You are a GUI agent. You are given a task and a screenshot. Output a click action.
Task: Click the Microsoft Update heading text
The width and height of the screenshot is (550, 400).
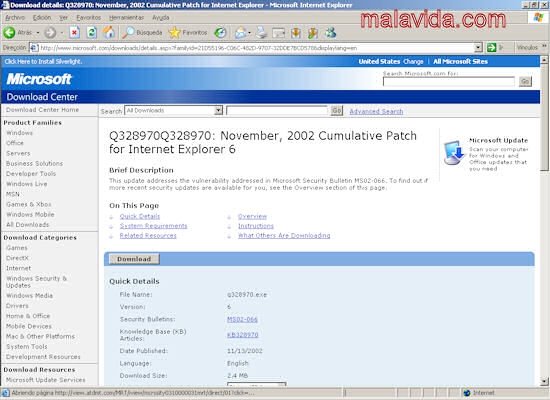(x=498, y=140)
